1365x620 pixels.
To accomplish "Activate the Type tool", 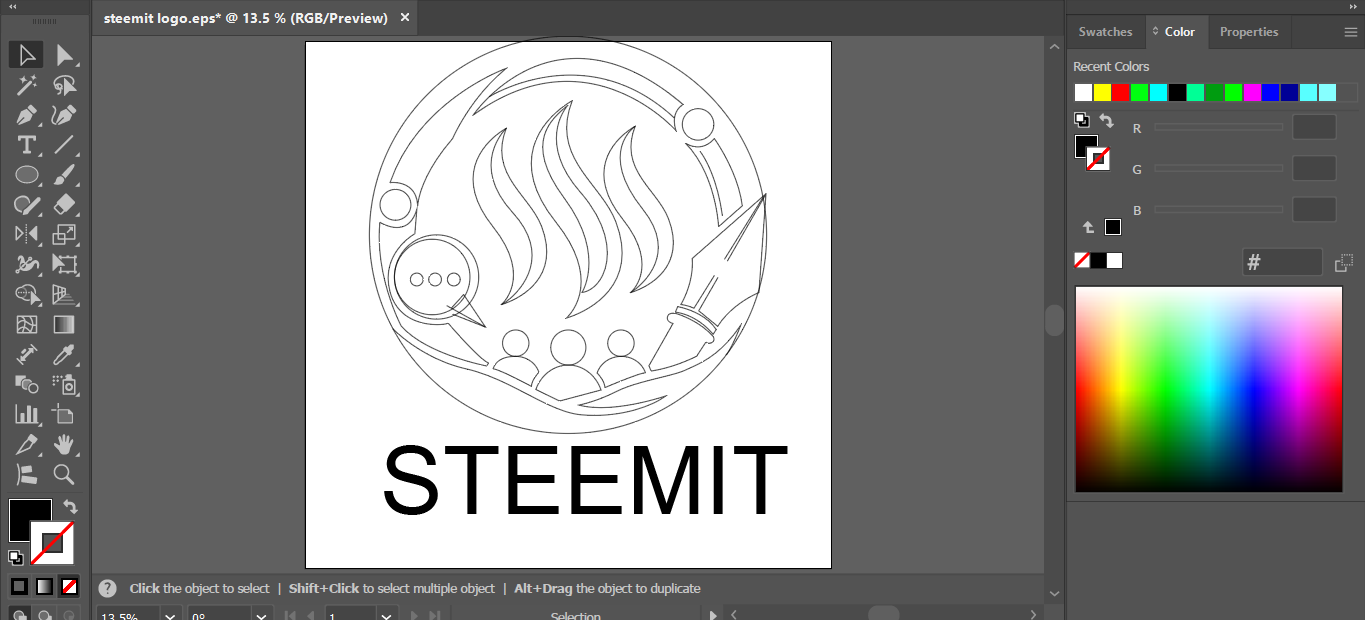I will click(x=27, y=145).
